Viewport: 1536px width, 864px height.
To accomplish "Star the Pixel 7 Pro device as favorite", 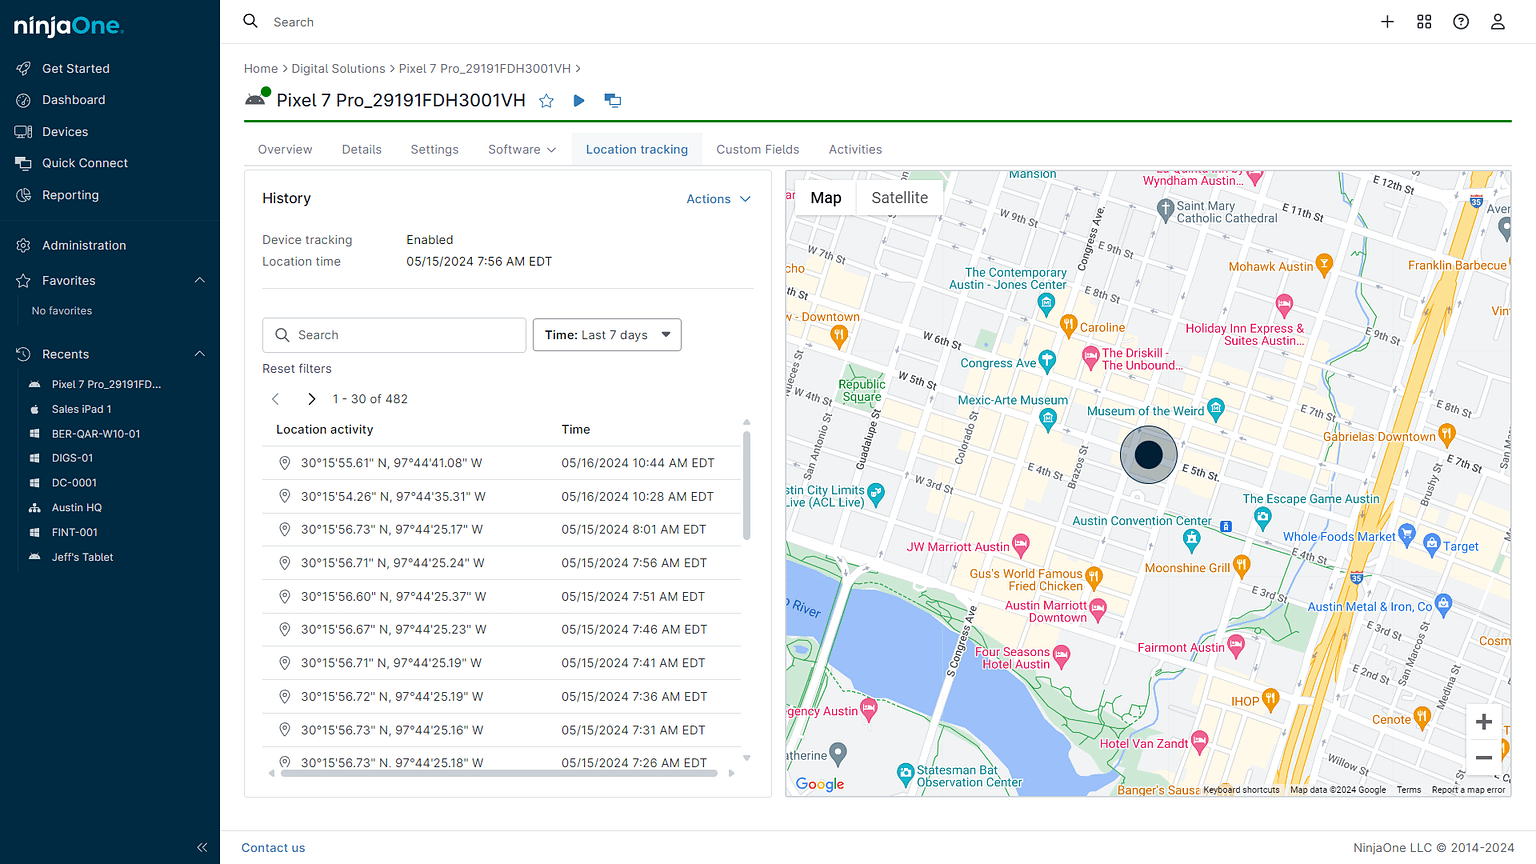I will pyautogui.click(x=546, y=100).
